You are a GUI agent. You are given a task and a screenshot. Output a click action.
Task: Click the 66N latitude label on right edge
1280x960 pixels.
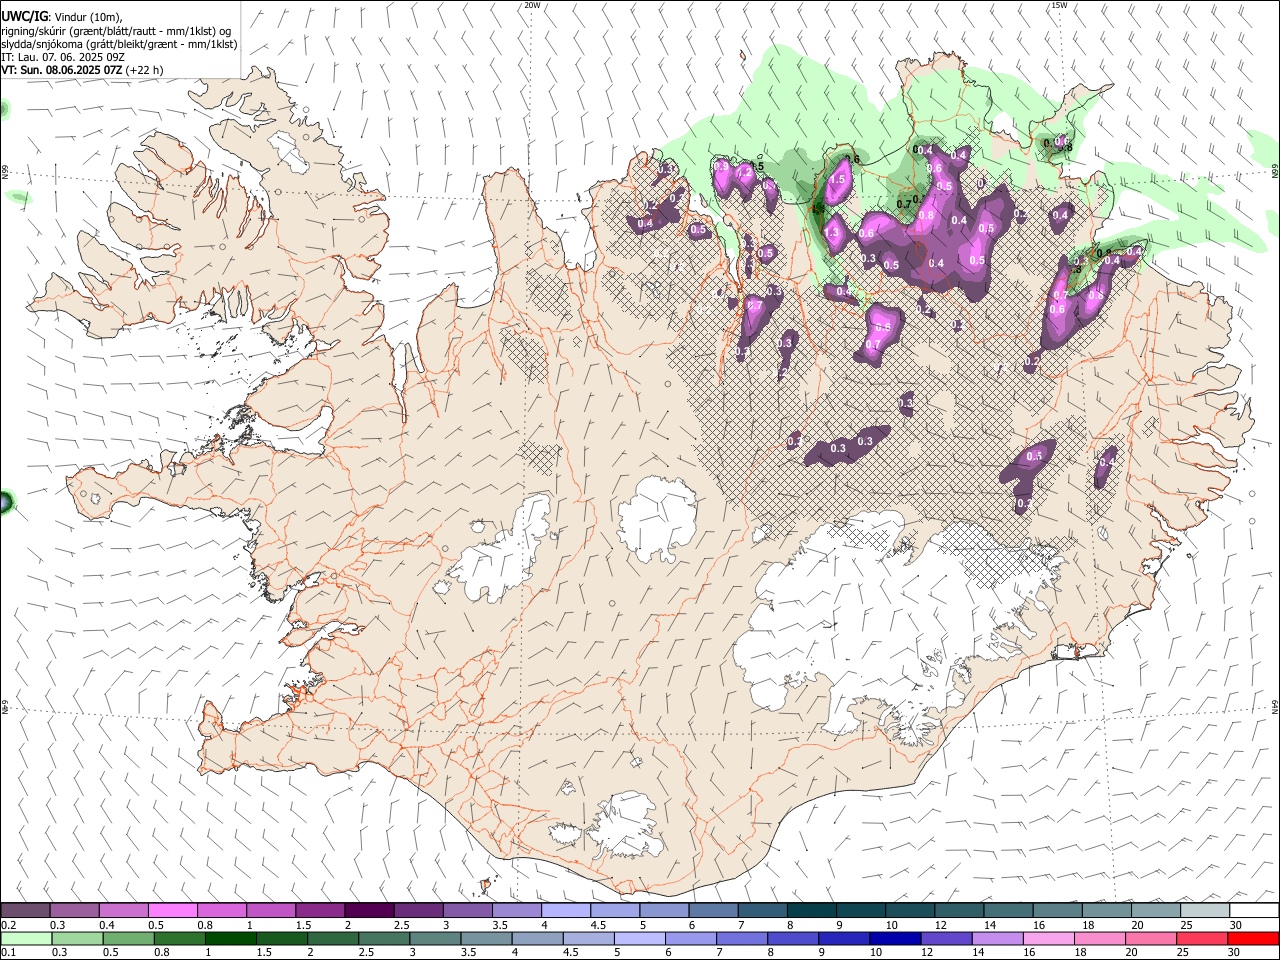coord(1275,171)
